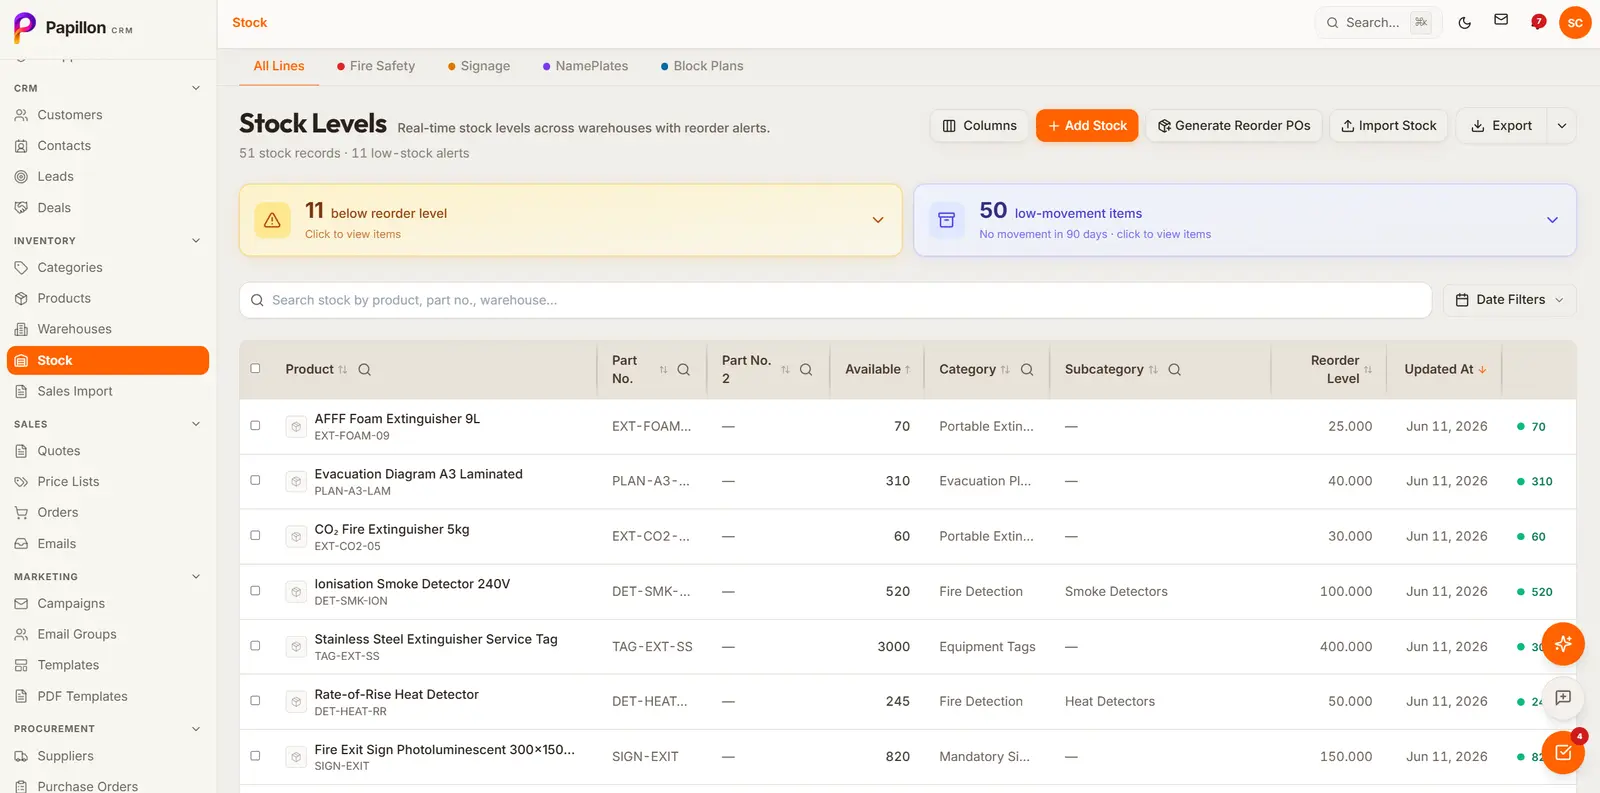
Task: Open the tasks checklist floating button
Action: tap(1563, 753)
